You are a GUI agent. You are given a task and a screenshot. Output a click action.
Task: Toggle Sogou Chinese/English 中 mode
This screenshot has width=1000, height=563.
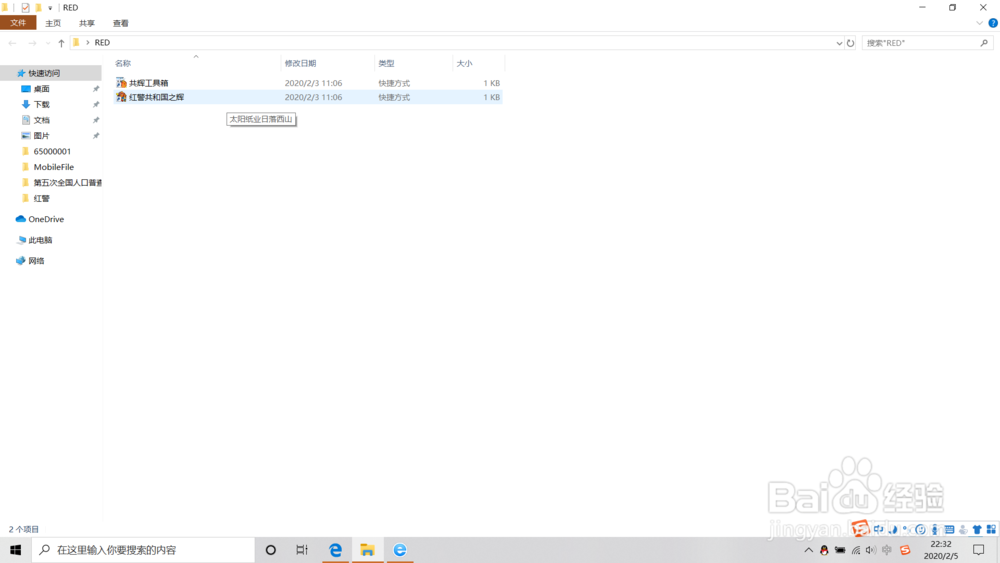coord(879,529)
